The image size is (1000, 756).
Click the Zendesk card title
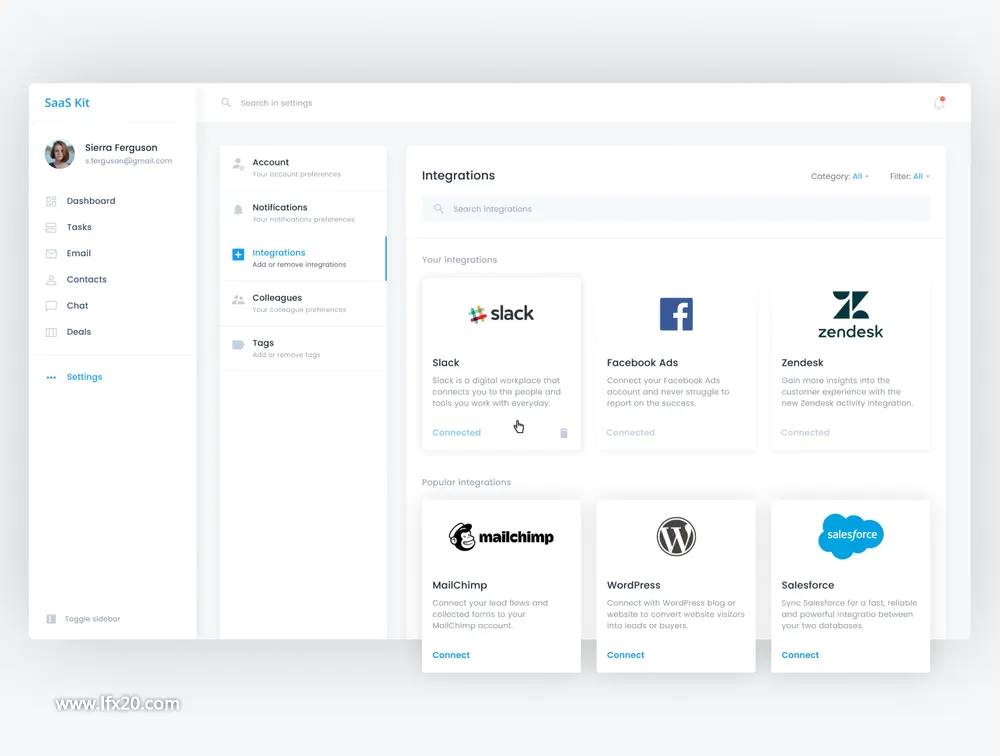(x=802, y=363)
